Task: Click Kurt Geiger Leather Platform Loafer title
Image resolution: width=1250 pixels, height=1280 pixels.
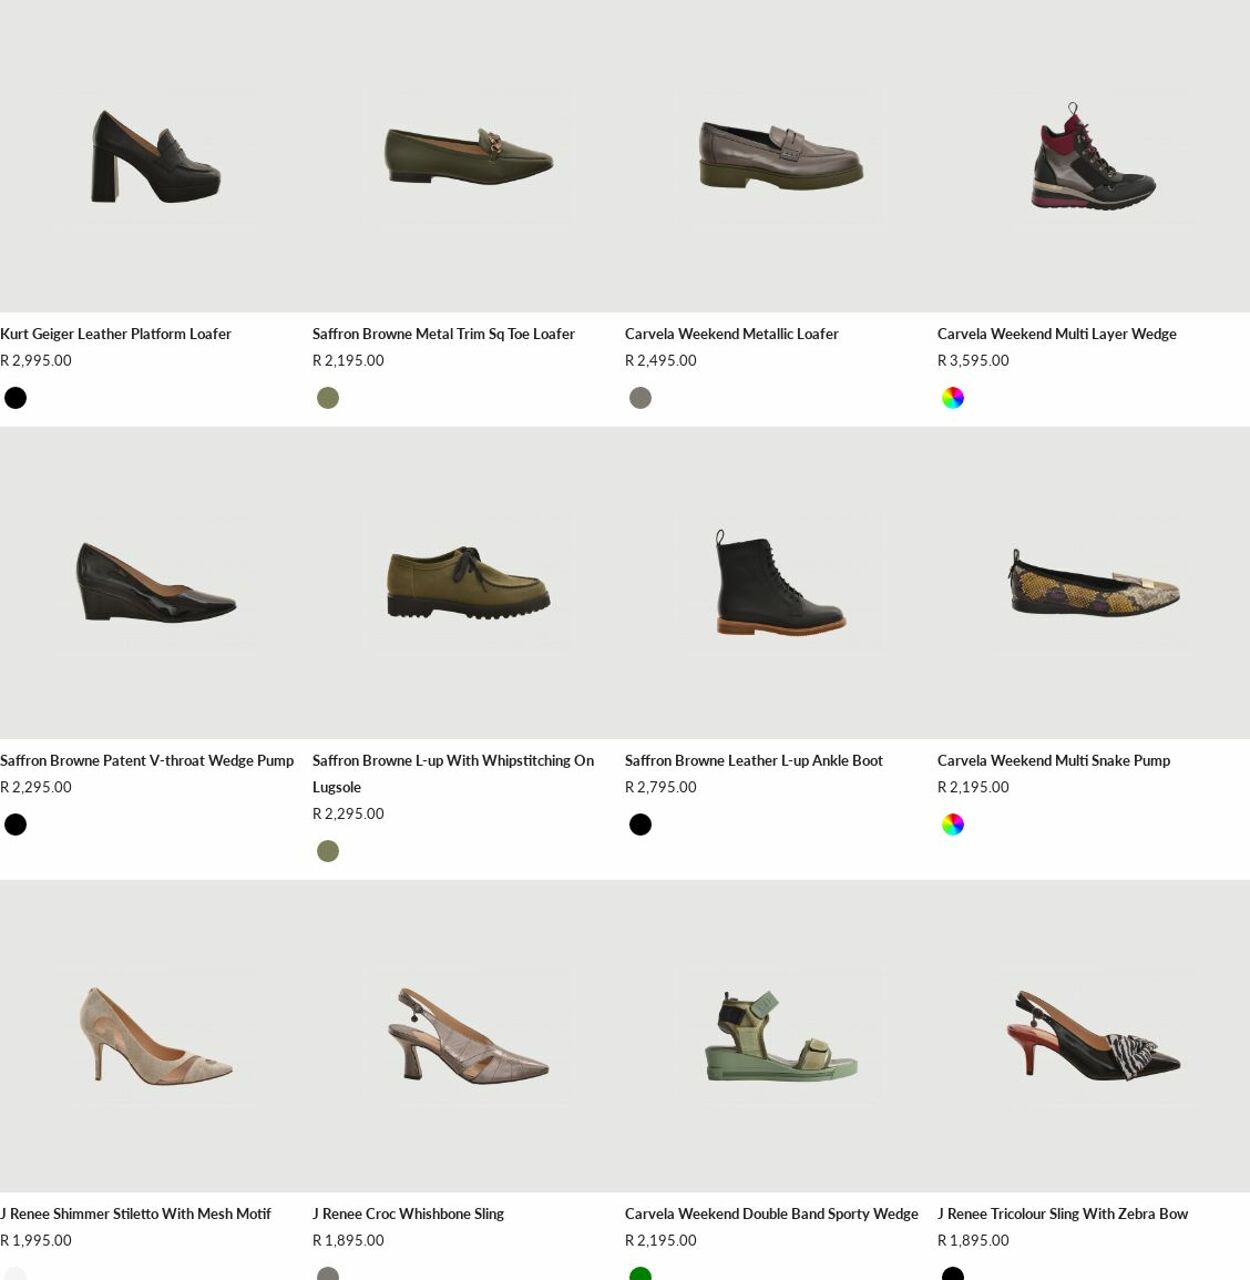Action: (x=116, y=334)
